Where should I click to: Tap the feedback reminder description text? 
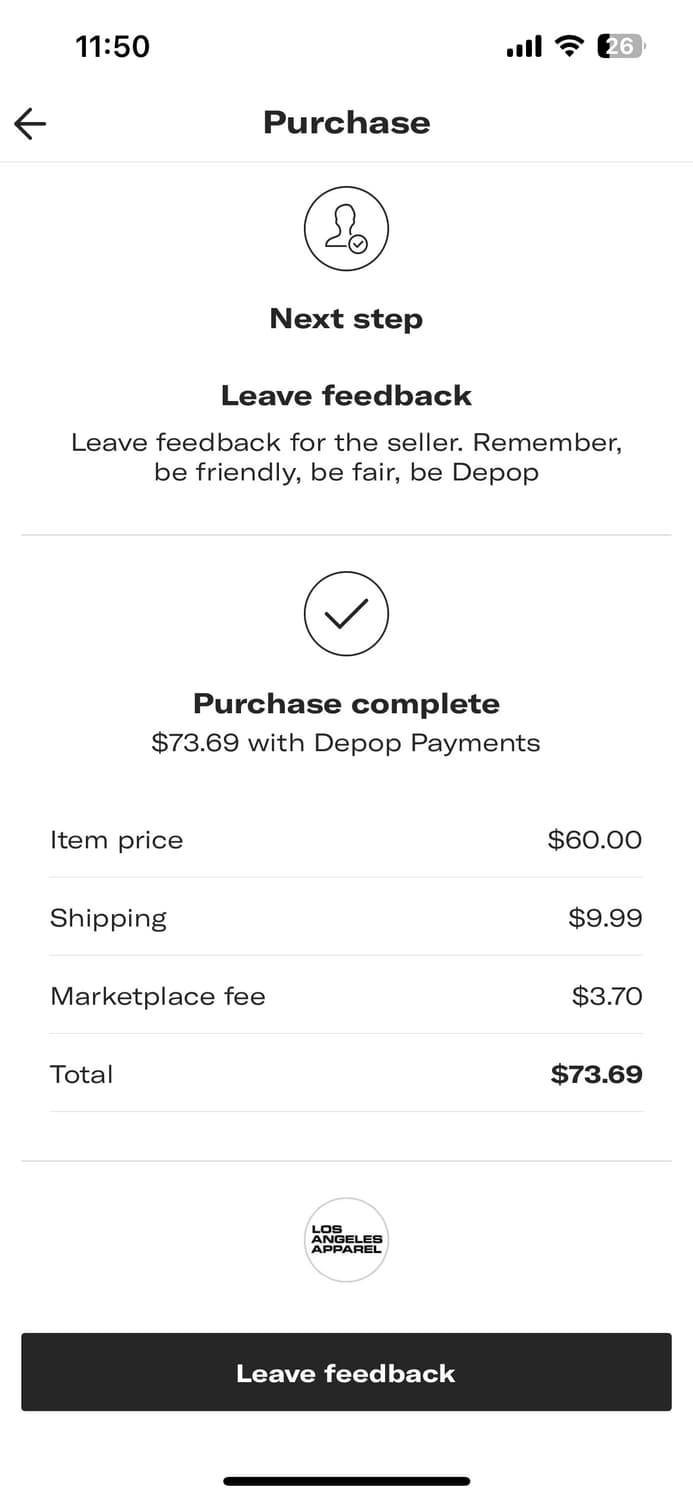click(x=346, y=457)
